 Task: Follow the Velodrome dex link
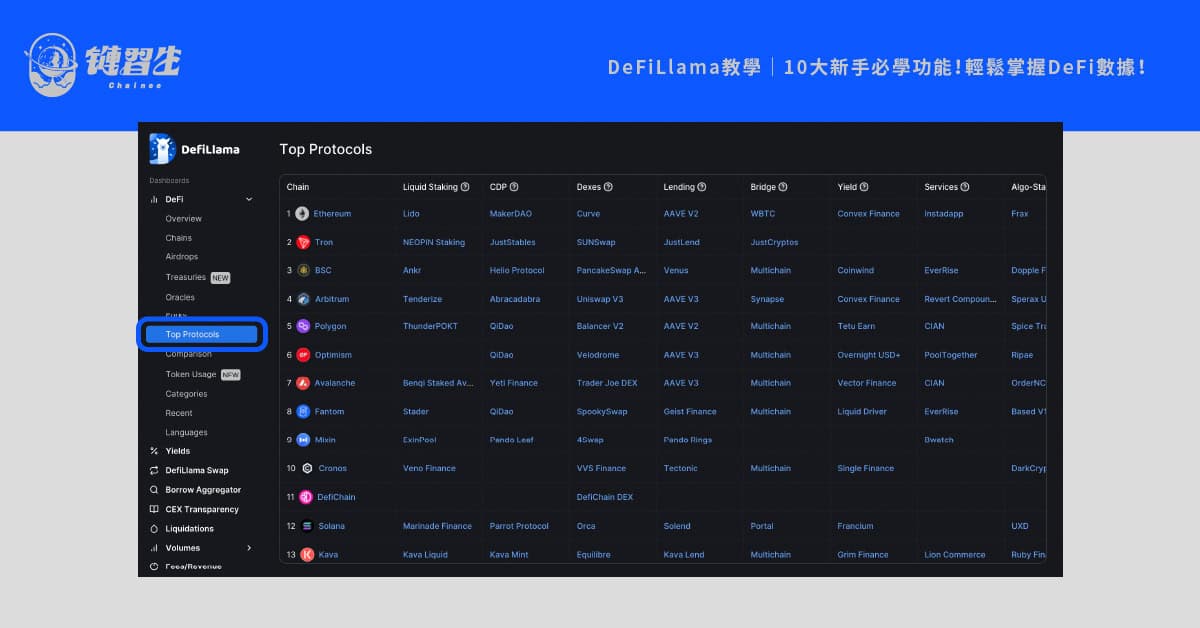pyautogui.click(x=598, y=355)
